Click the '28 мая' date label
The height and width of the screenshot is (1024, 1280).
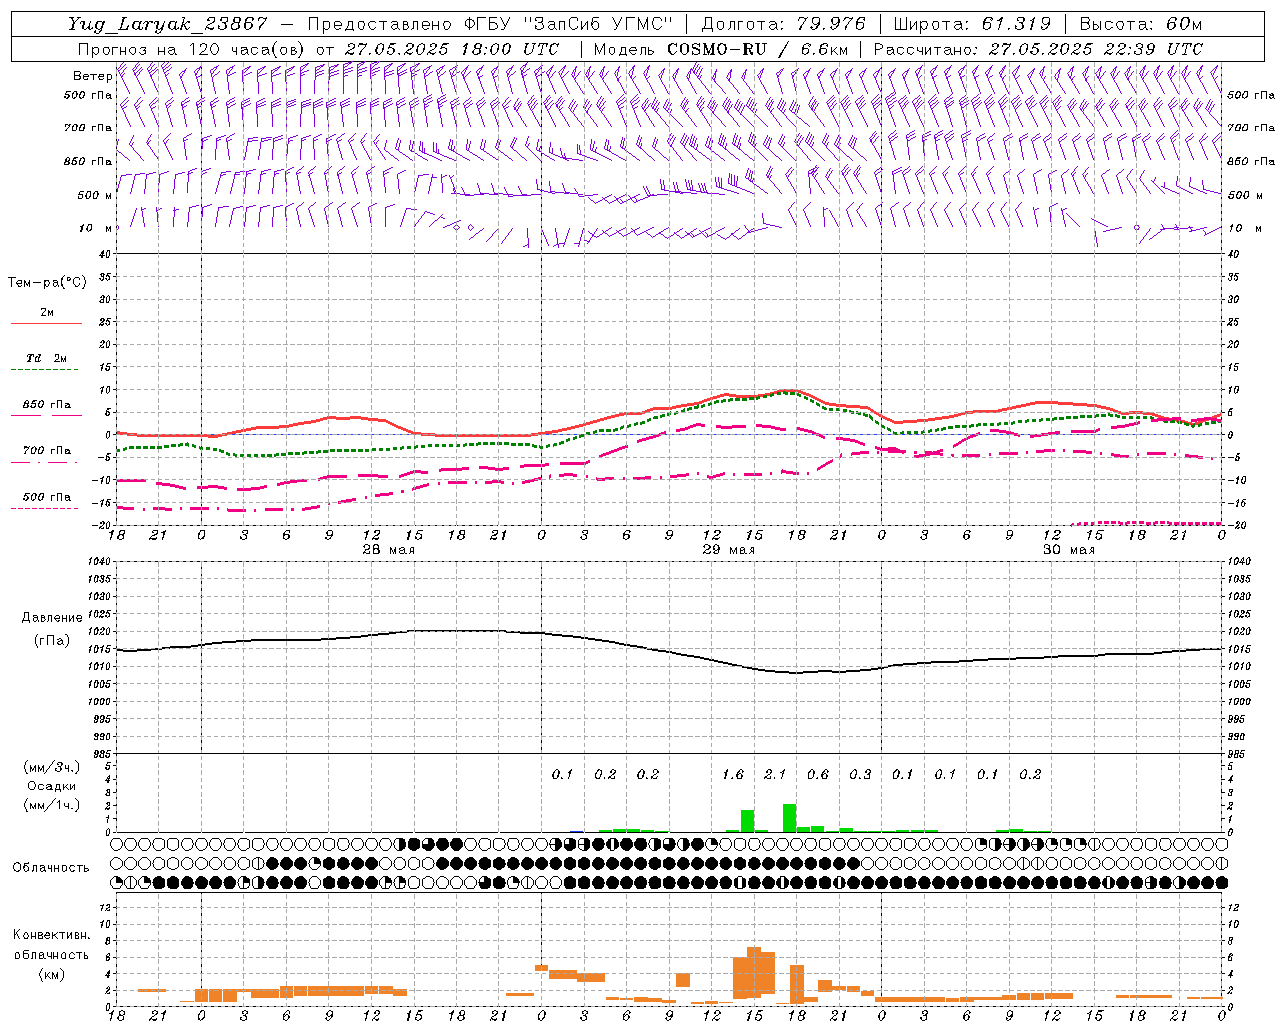(x=388, y=550)
